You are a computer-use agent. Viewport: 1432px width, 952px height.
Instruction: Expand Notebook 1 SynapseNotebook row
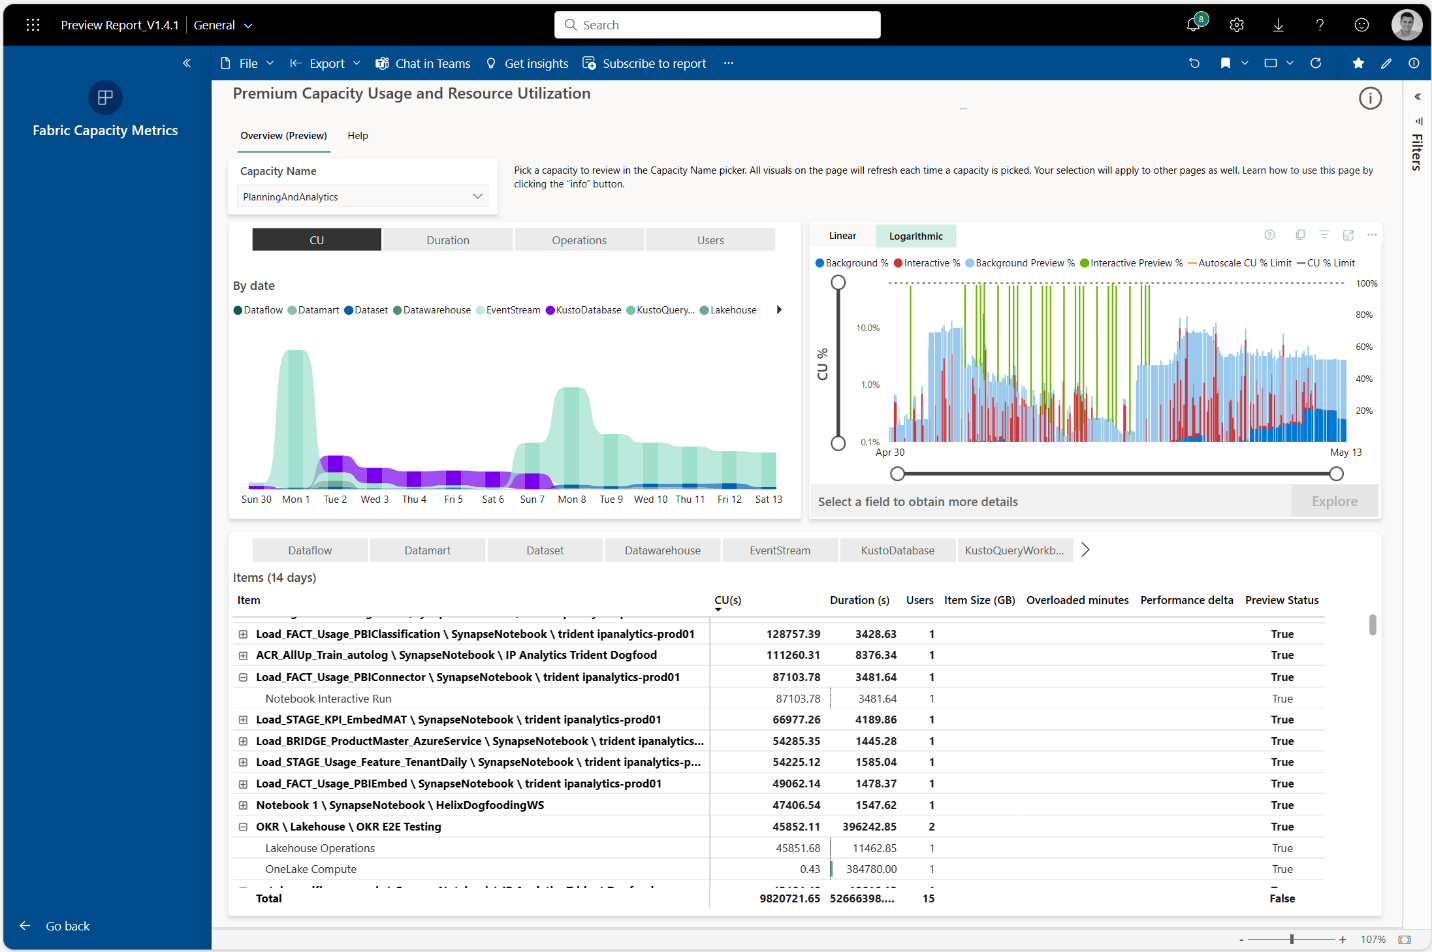[243, 805]
